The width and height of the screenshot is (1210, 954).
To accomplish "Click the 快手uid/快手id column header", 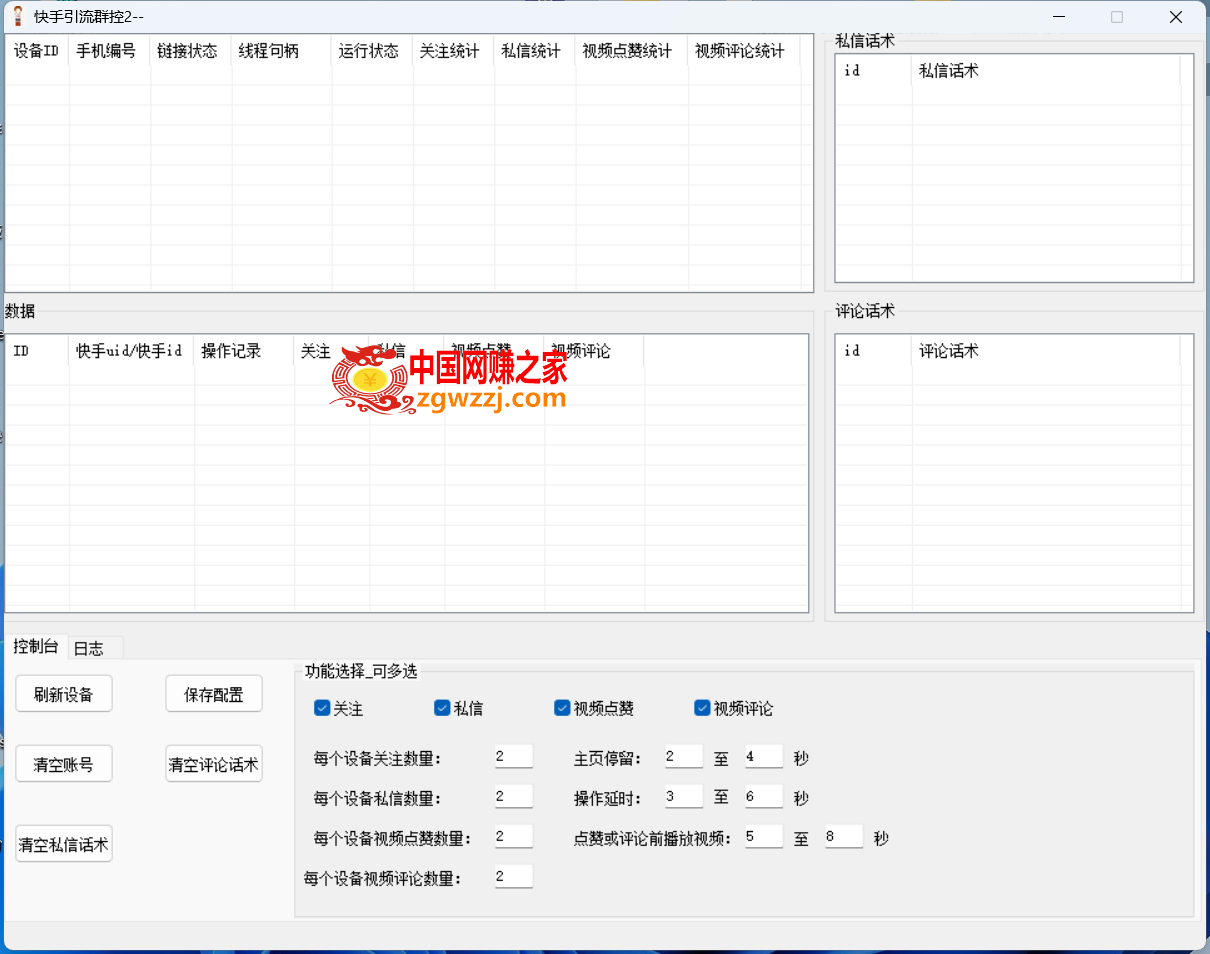I will click(x=131, y=351).
